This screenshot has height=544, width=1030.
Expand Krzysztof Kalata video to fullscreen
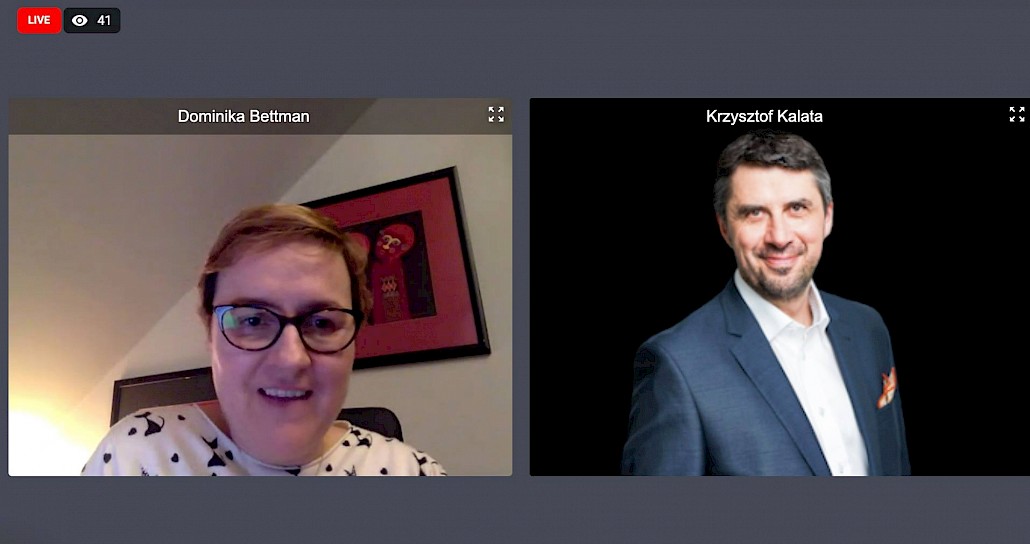[x=1017, y=114]
